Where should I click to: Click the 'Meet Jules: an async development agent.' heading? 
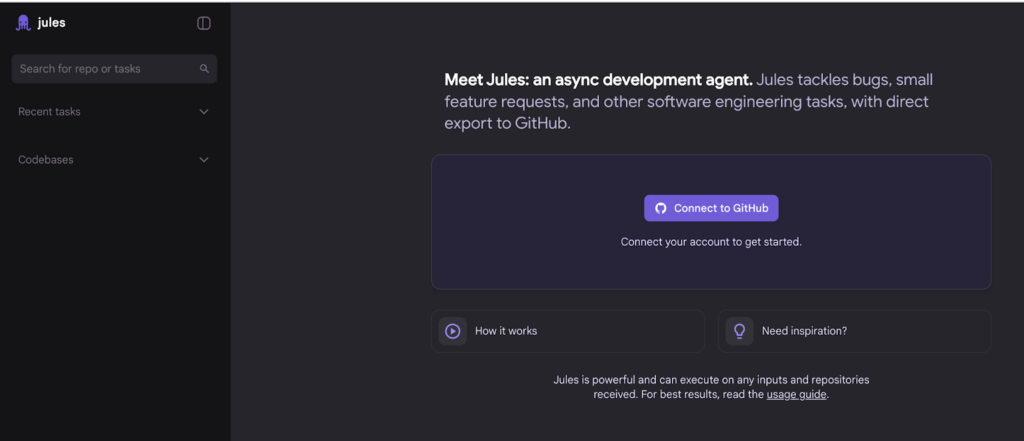pos(599,80)
